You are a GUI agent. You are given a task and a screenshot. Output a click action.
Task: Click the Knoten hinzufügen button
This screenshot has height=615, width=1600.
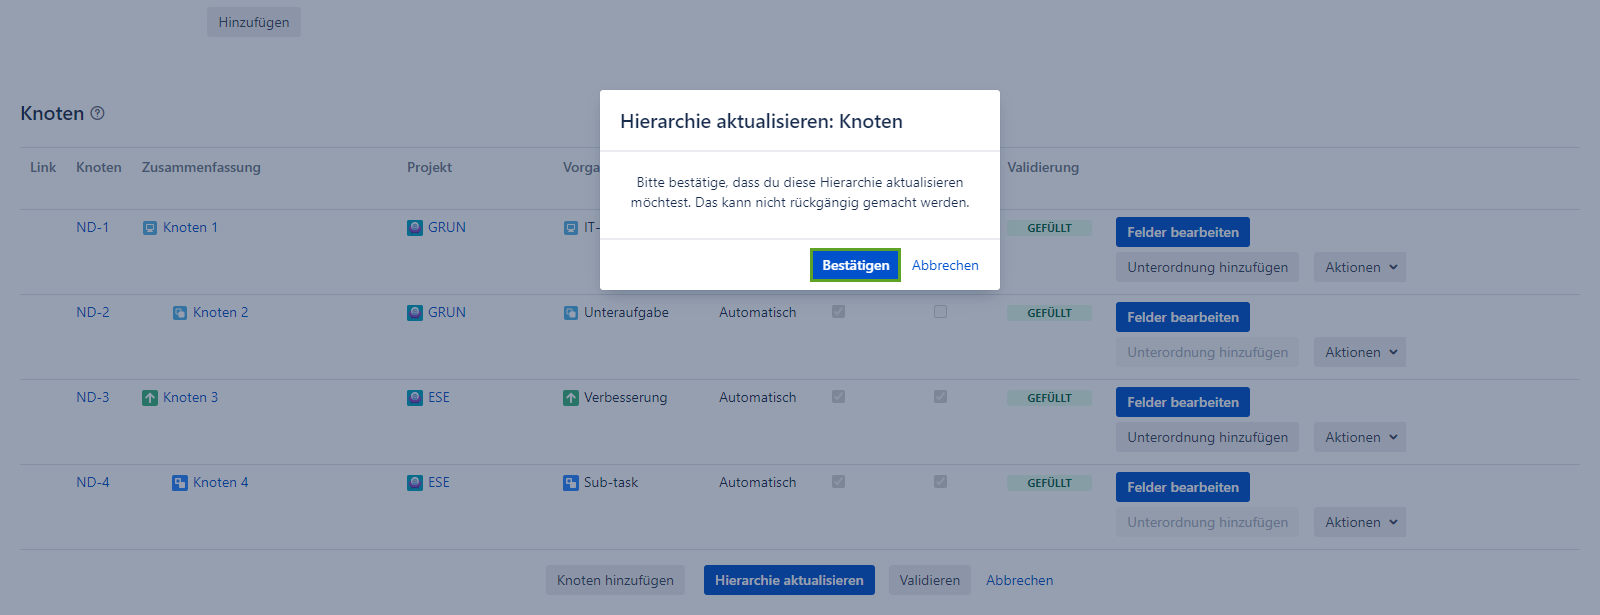coord(615,580)
